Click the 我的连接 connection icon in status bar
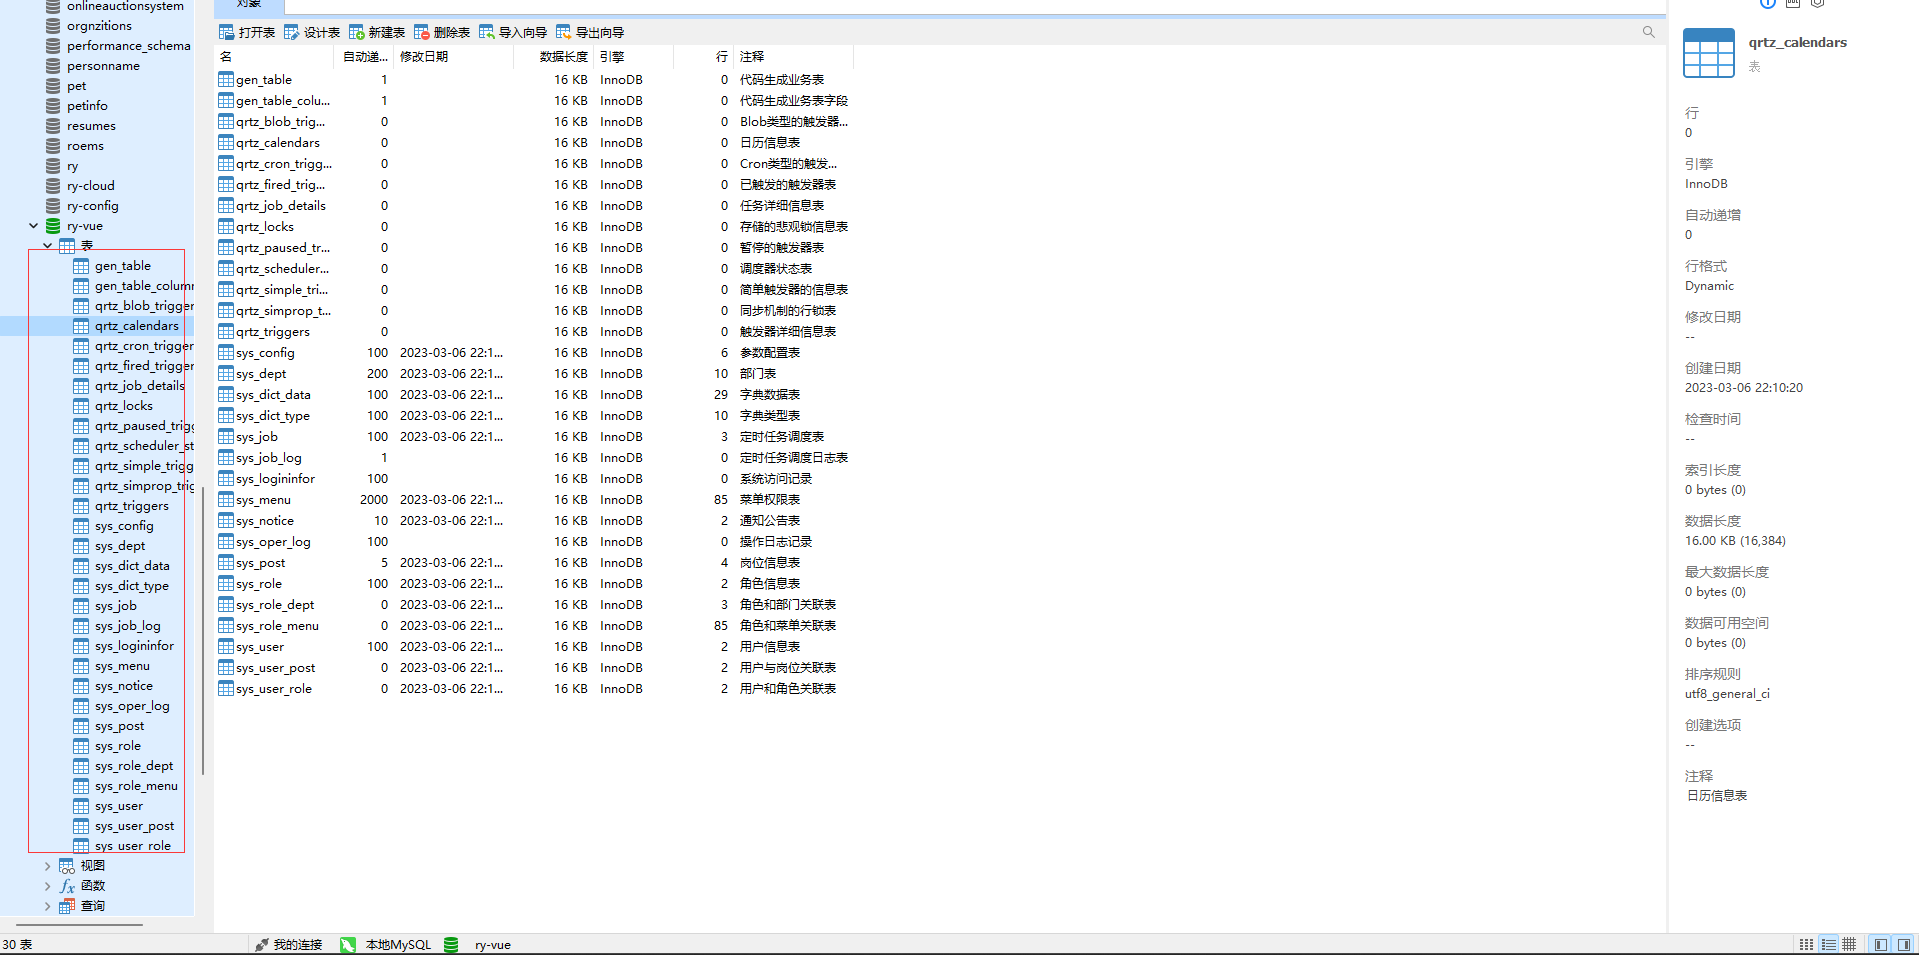Screen dimensions: 1919x955 point(262,944)
